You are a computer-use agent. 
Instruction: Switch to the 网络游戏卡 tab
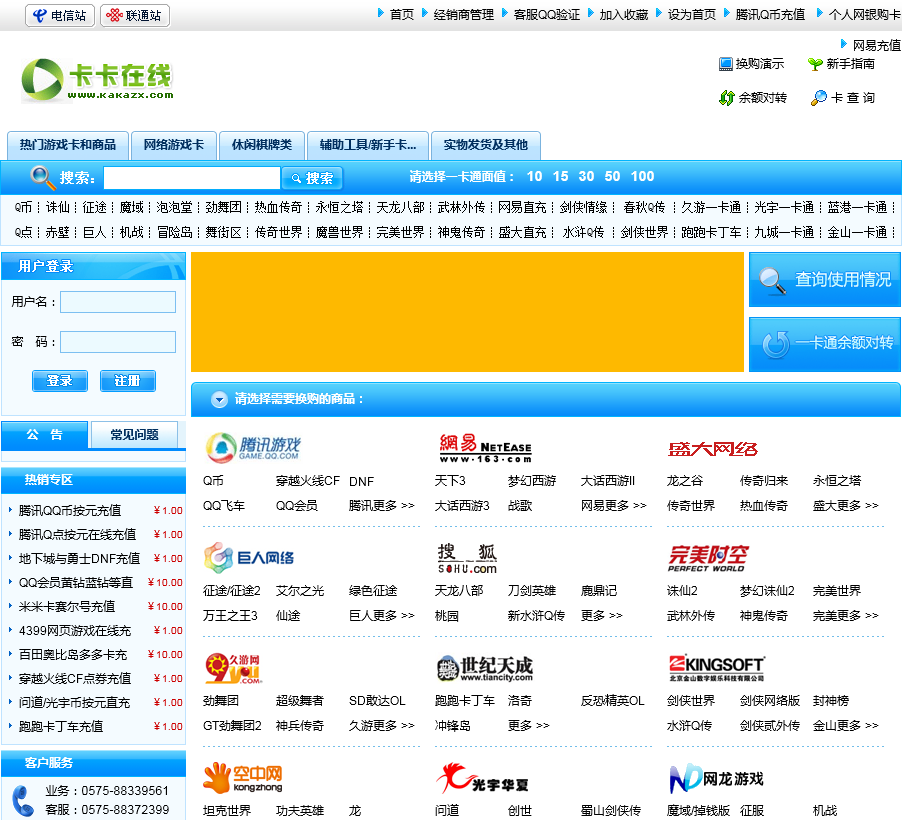coord(174,145)
